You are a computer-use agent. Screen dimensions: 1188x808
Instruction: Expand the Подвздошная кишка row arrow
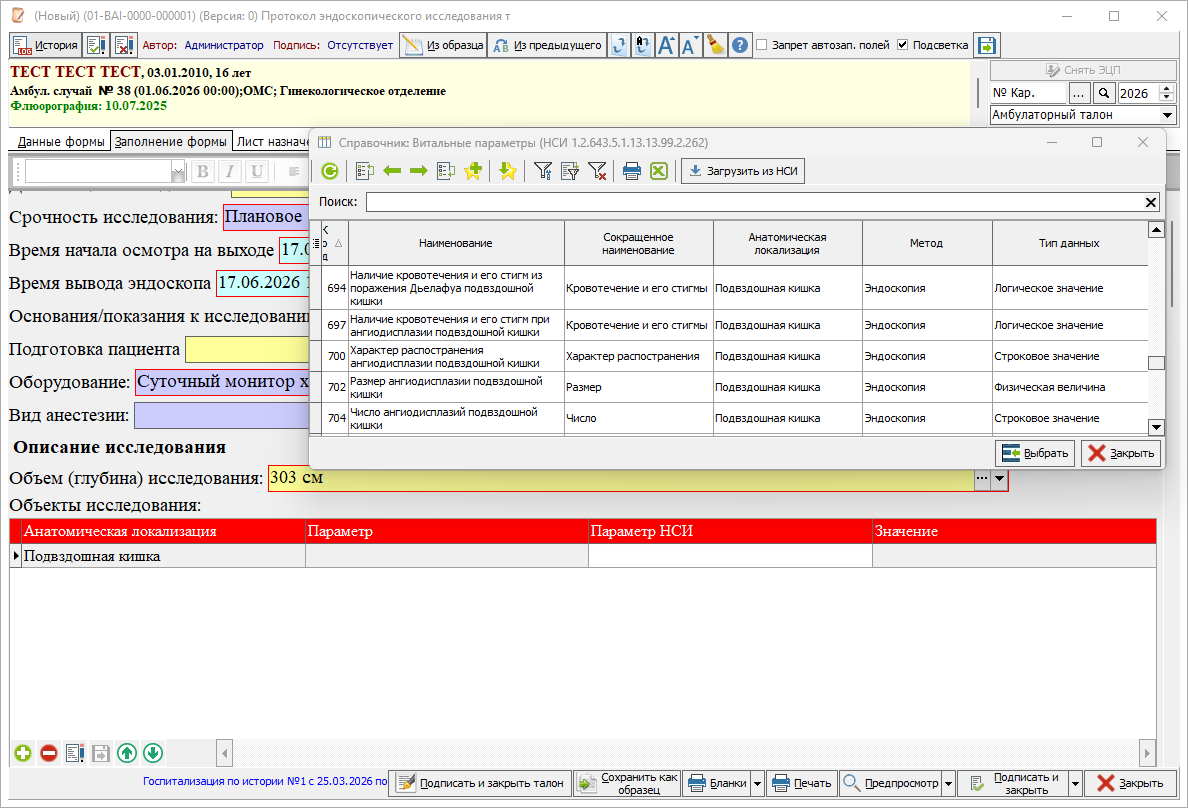coord(16,556)
